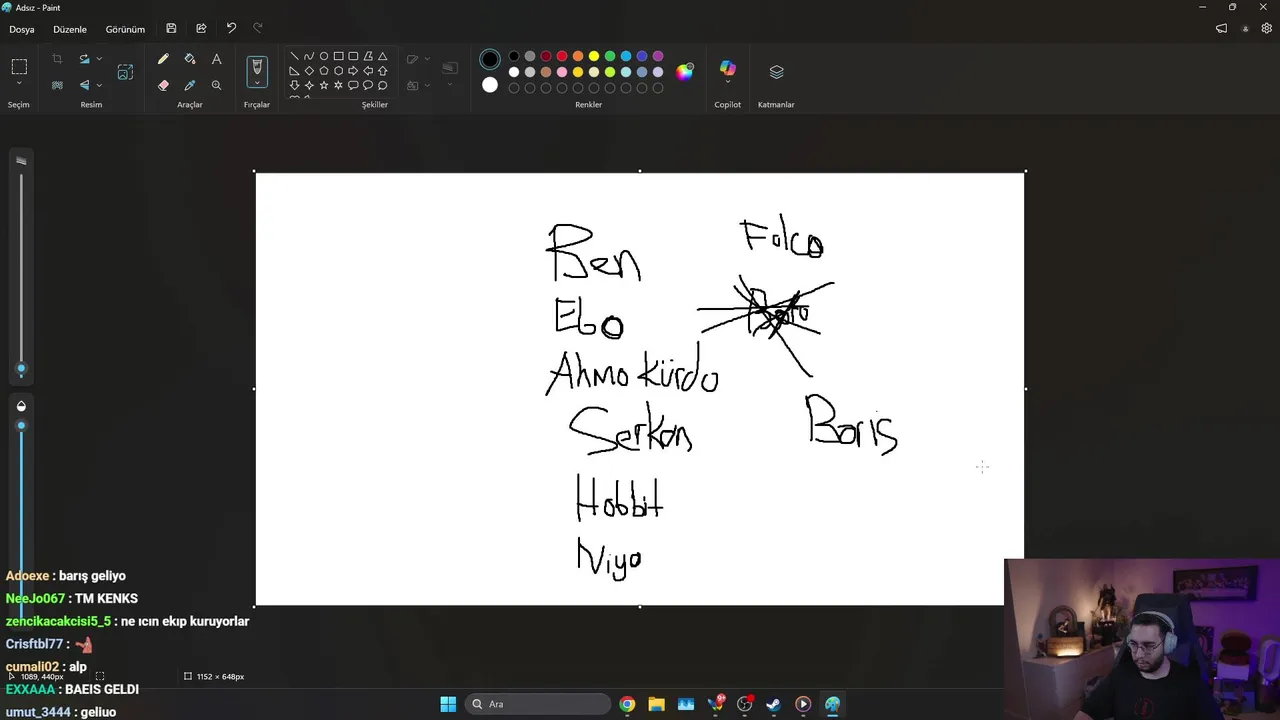Open the Dosya menu
The width and height of the screenshot is (1280, 720).
[22, 29]
